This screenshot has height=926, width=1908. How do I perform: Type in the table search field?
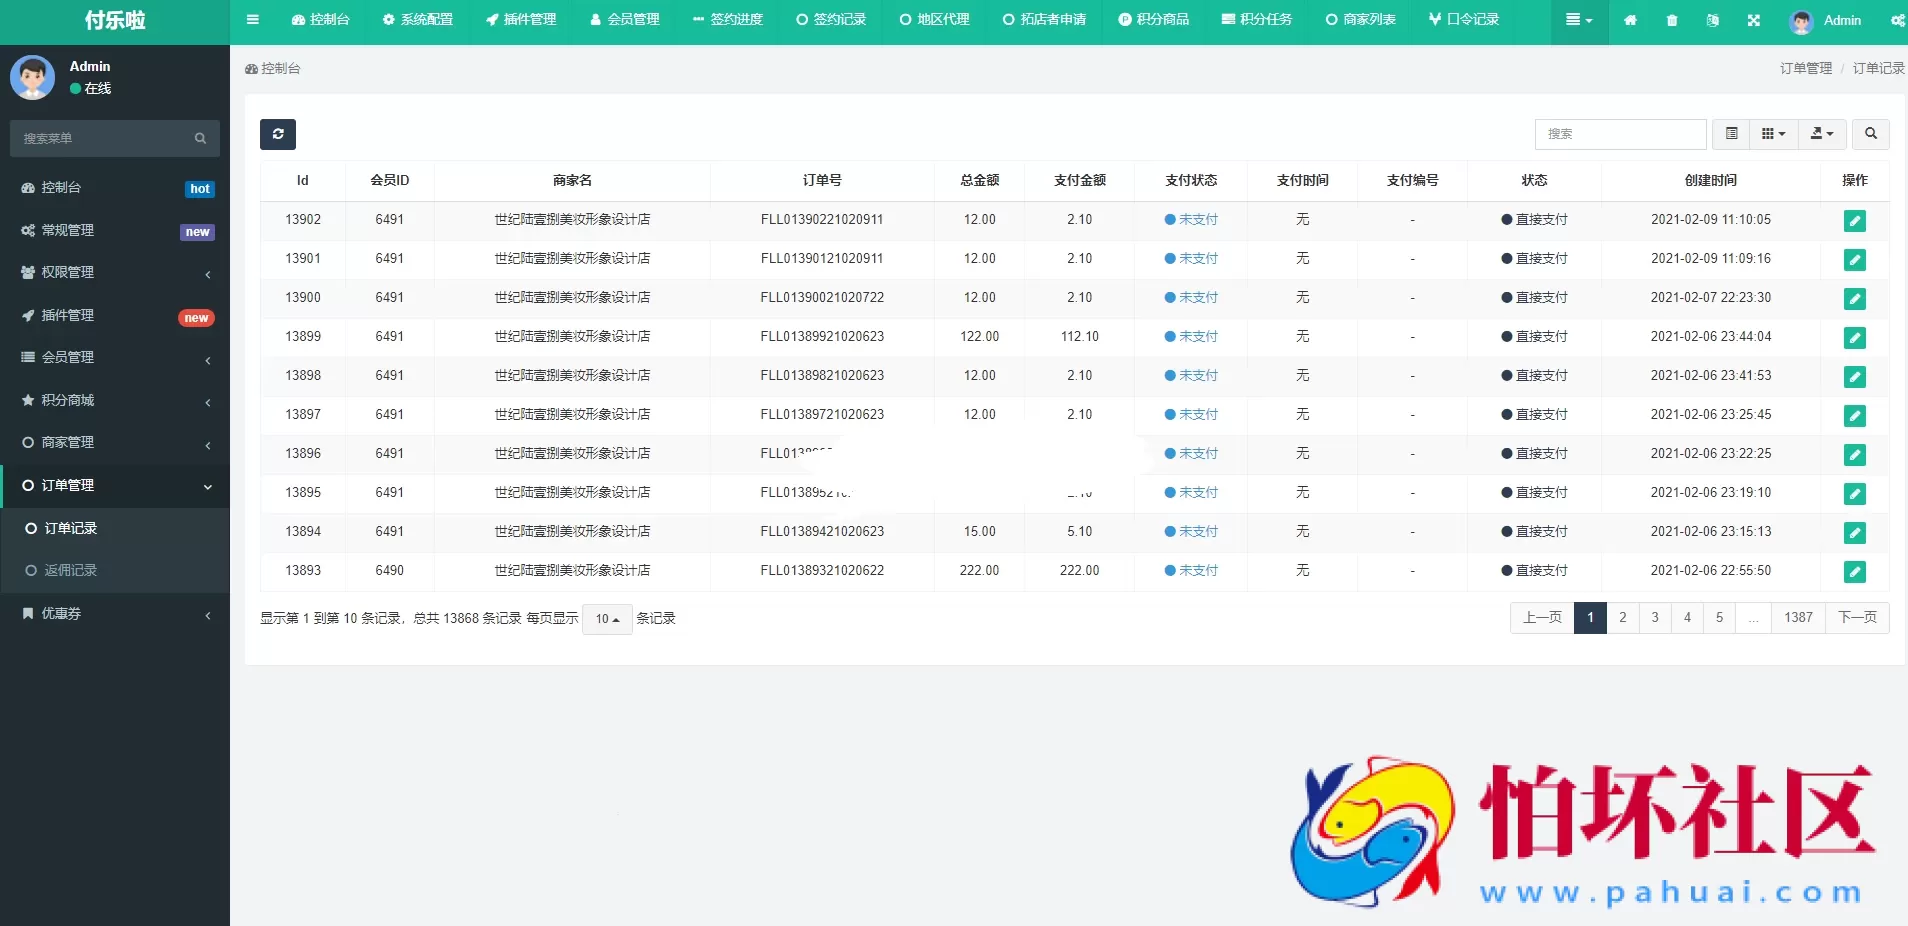(1620, 134)
